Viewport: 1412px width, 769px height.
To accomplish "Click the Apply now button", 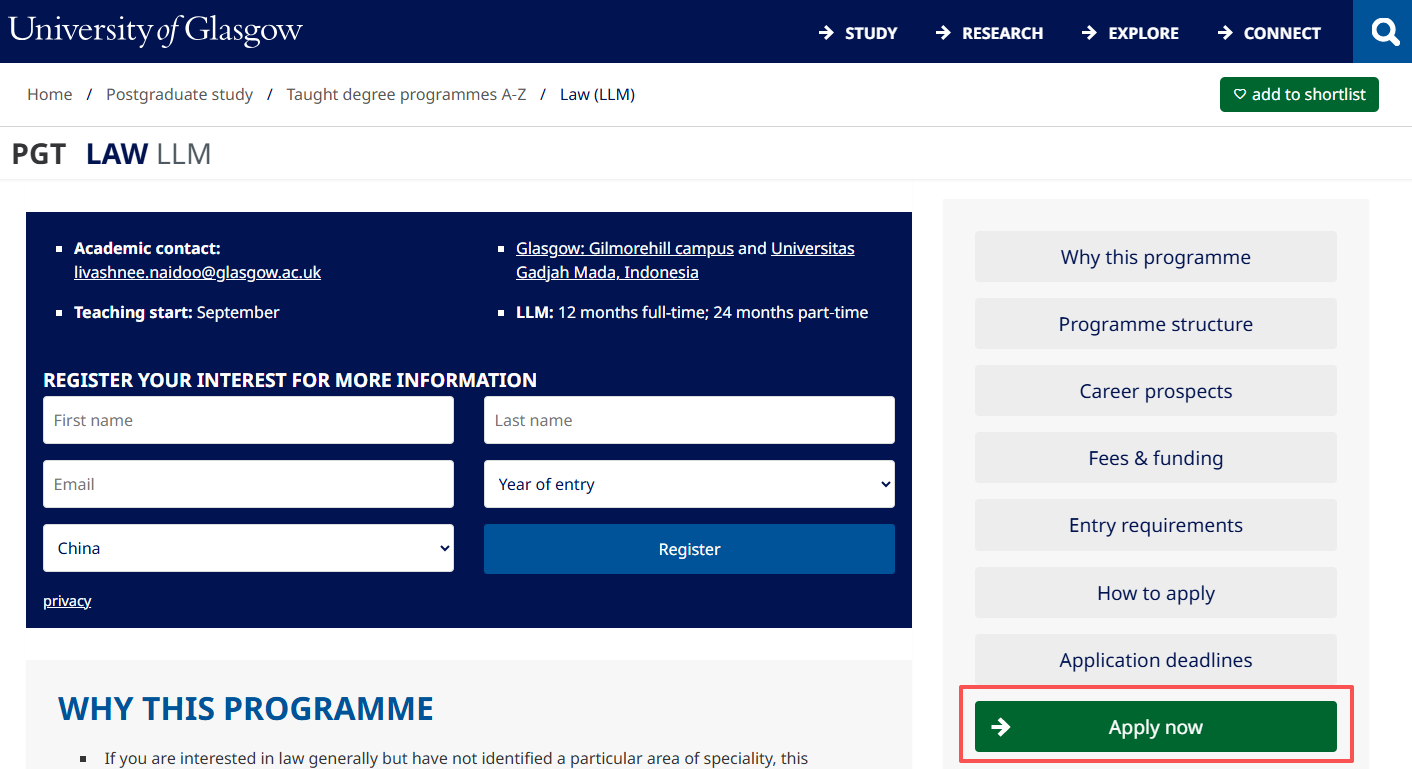I will tap(1155, 727).
